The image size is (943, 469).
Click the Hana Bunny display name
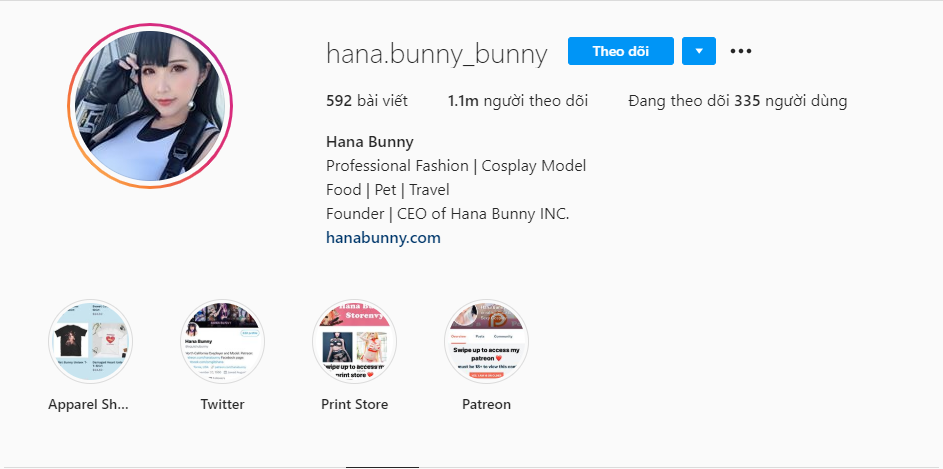(370, 142)
